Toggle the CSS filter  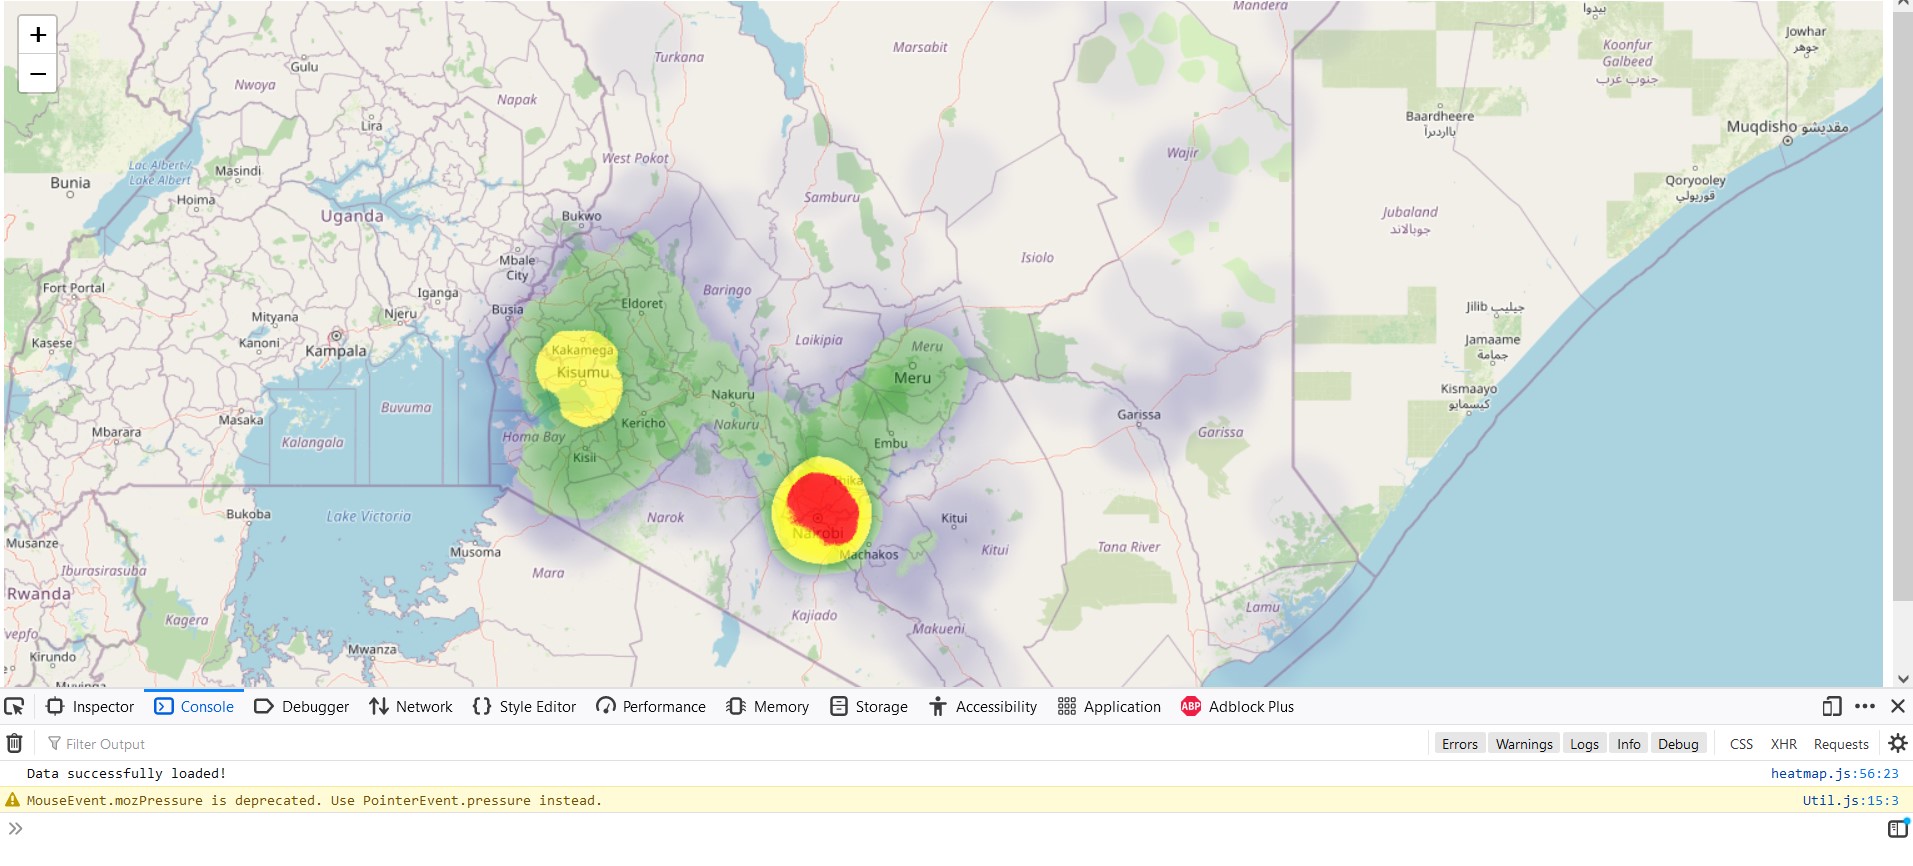coord(1741,744)
